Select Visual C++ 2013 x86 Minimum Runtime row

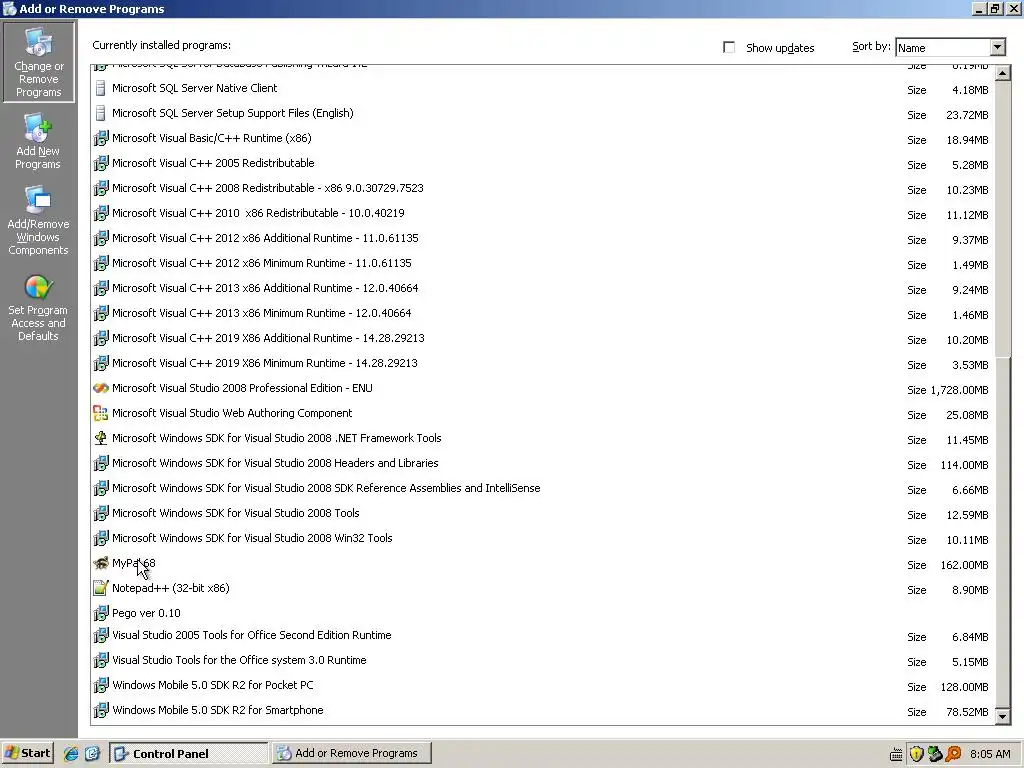click(543, 313)
